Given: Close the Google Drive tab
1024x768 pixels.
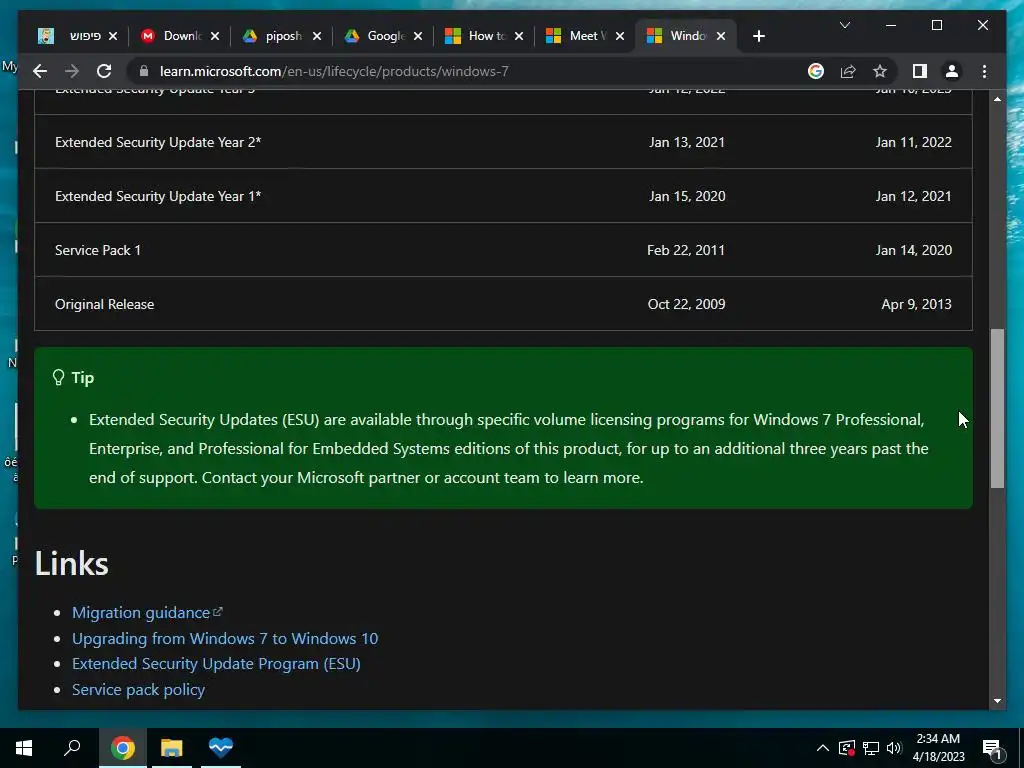Looking at the screenshot, I should click(x=418, y=36).
